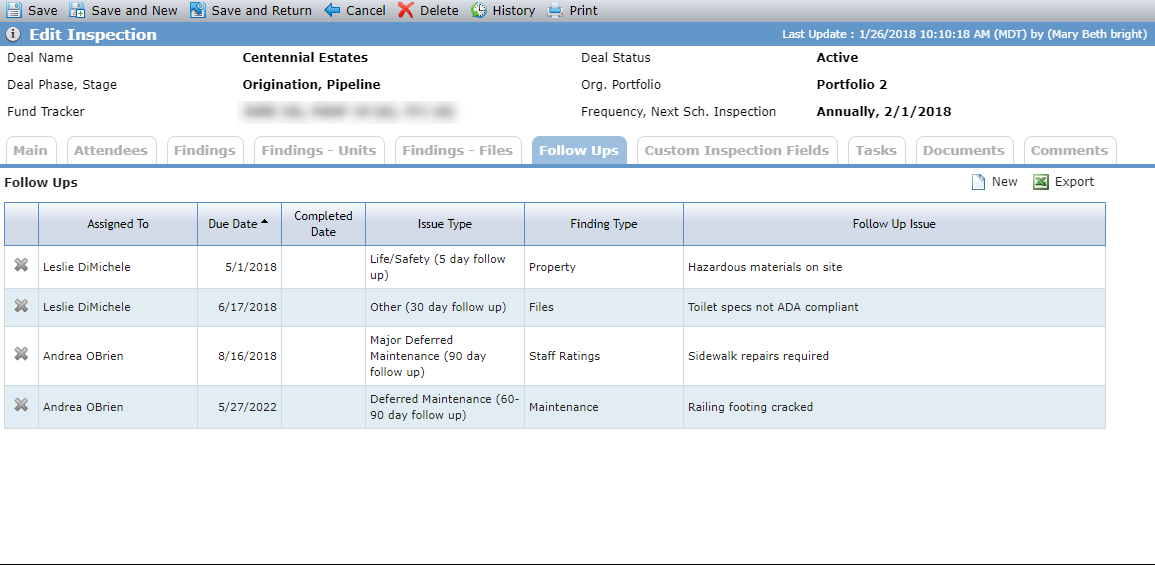Image resolution: width=1155 pixels, height=565 pixels.
Task: Select the Follow Ups tab
Action: point(579,150)
